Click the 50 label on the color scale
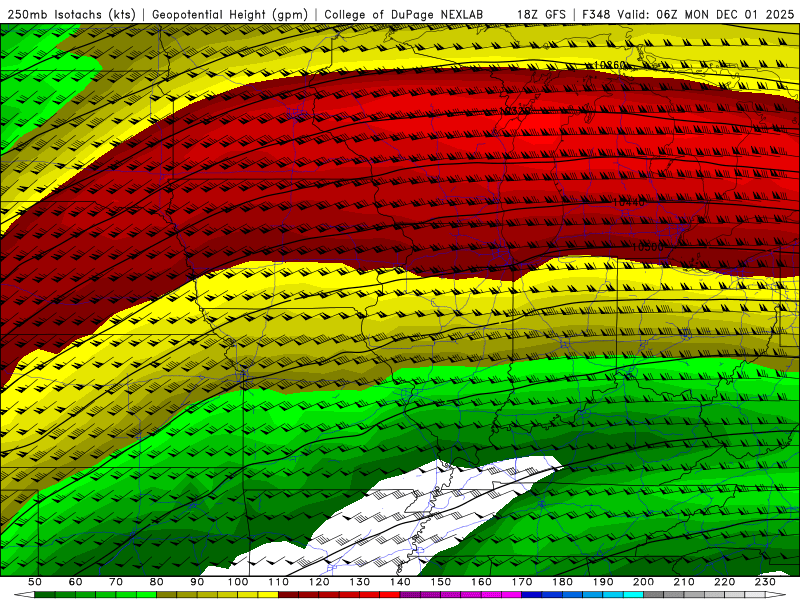 point(35,582)
